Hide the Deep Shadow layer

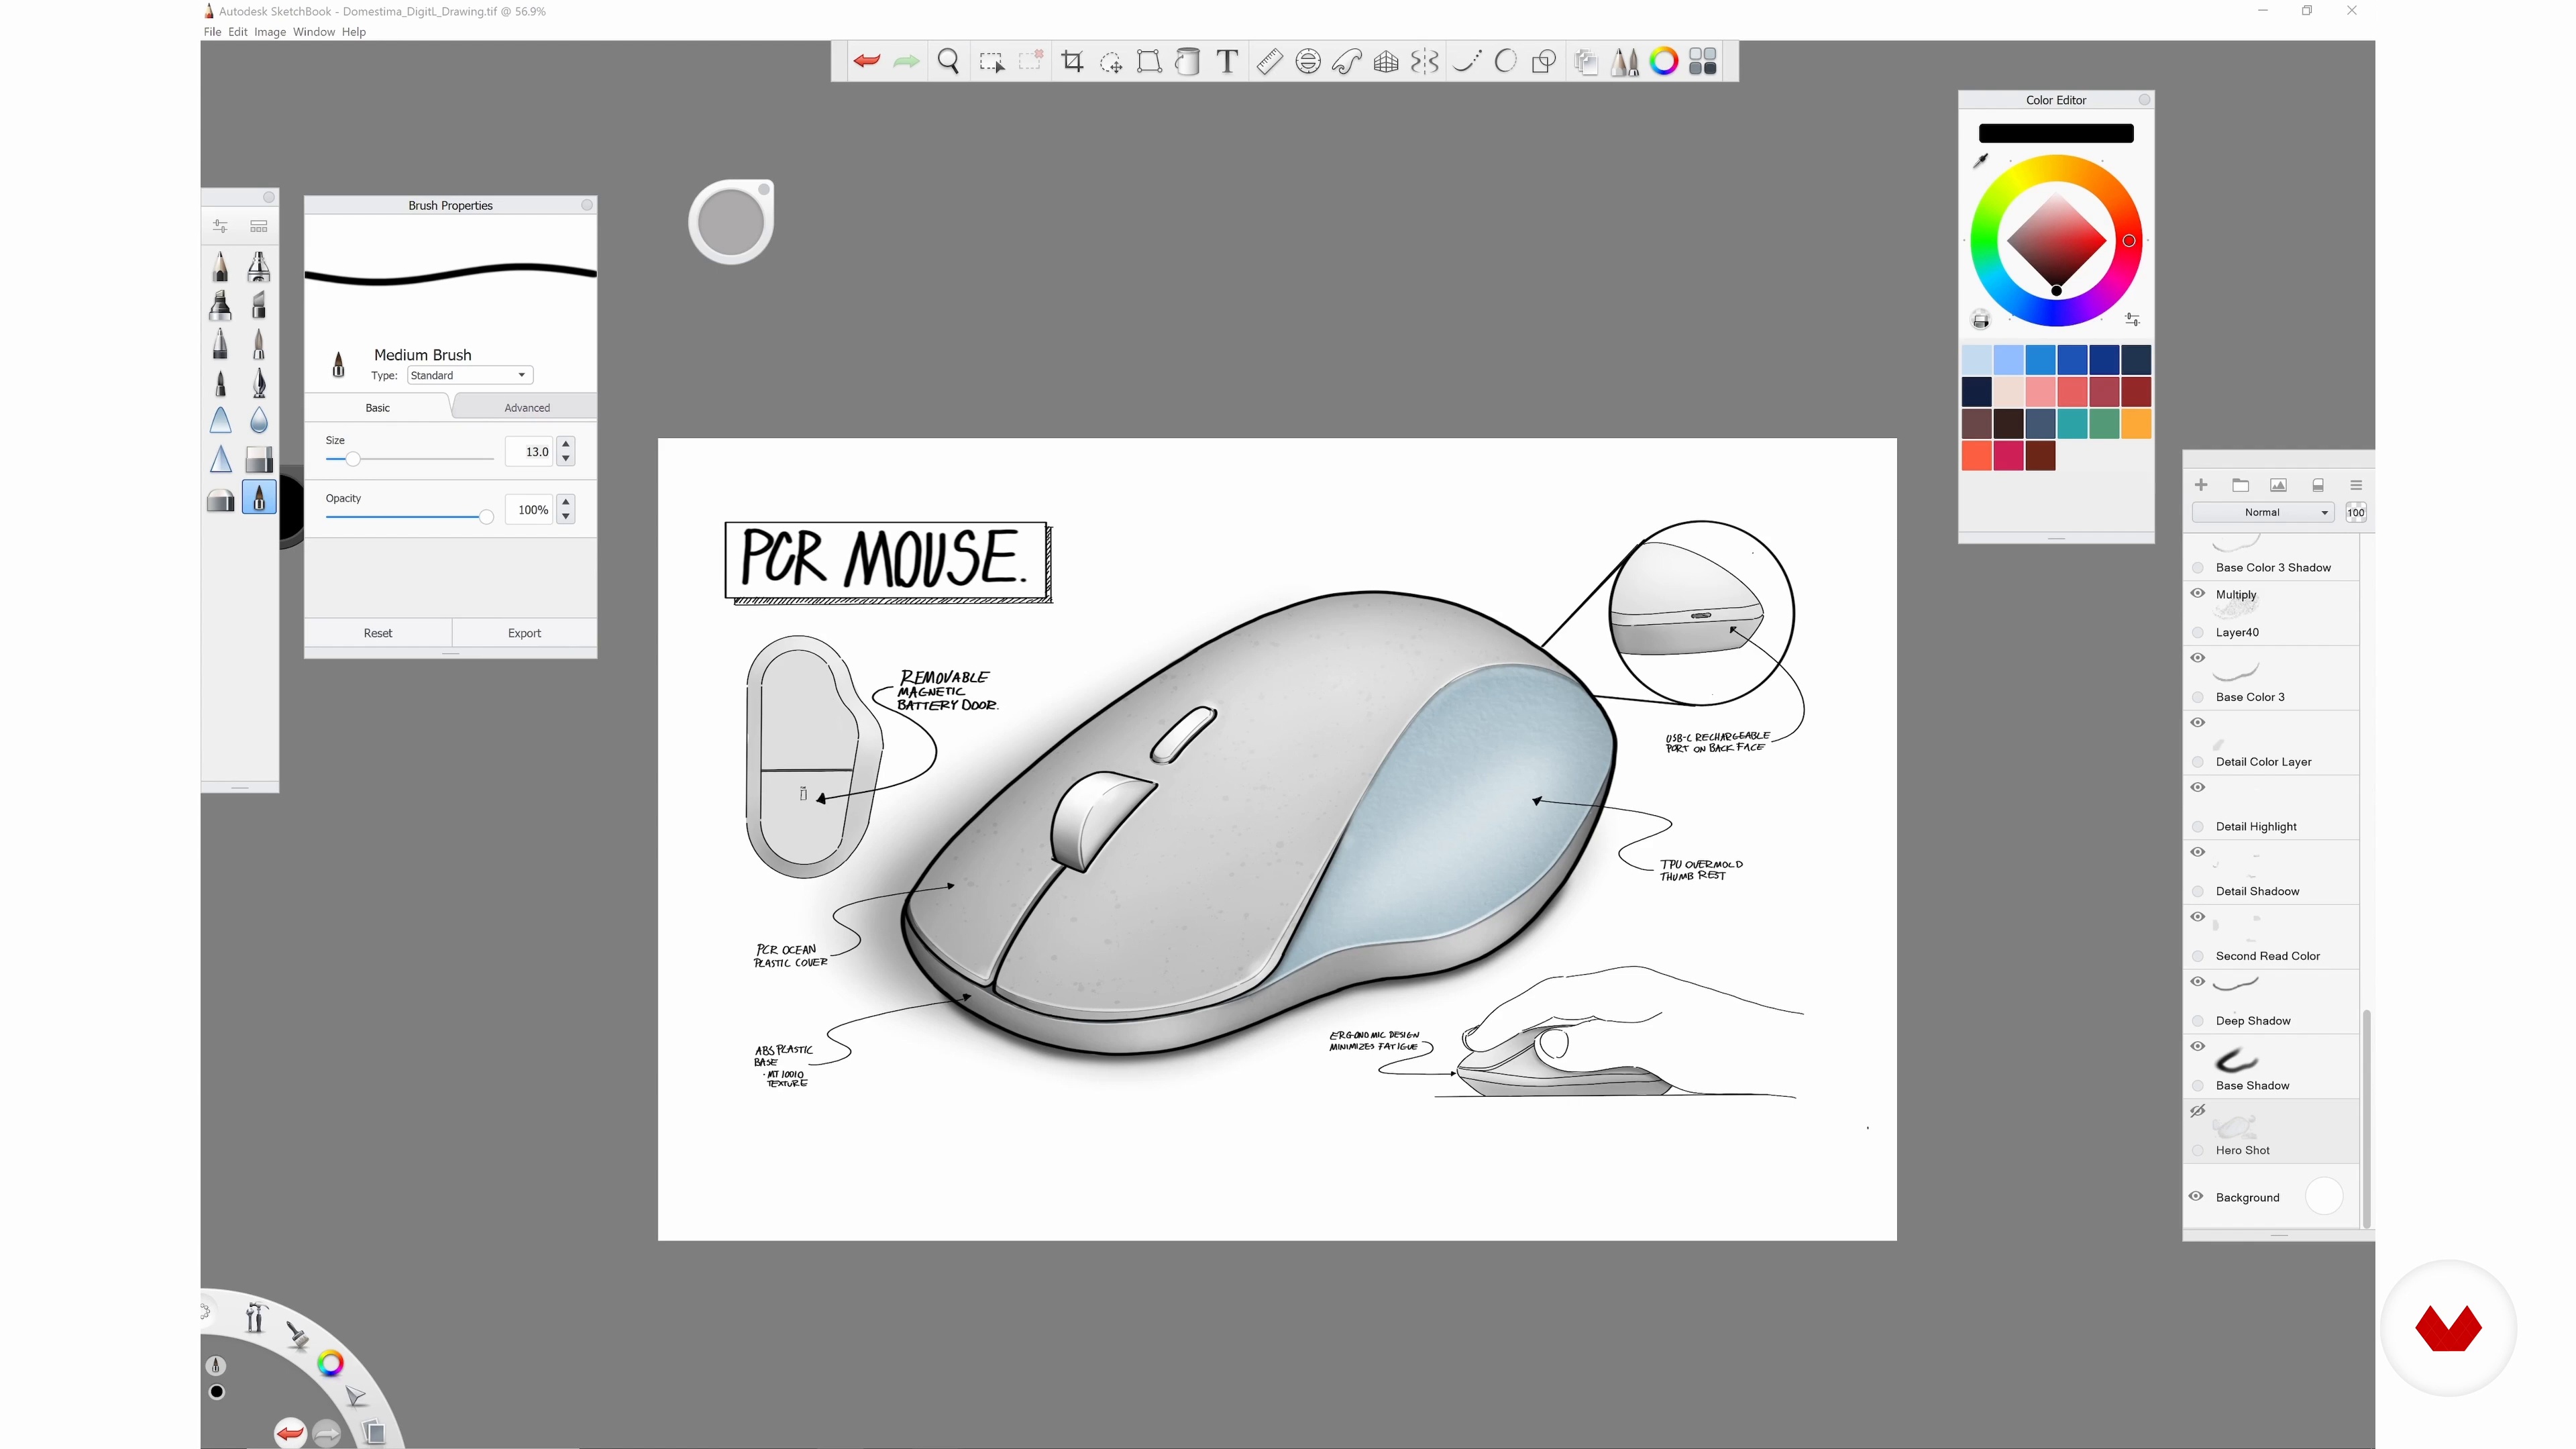click(2198, 982)
